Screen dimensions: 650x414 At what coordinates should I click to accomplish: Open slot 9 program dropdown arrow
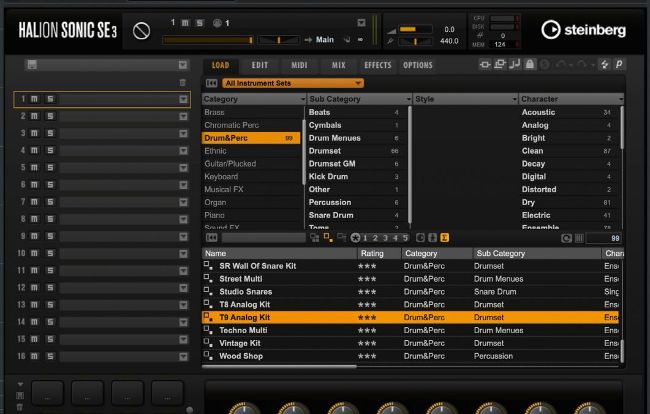[x=183, y=236]
